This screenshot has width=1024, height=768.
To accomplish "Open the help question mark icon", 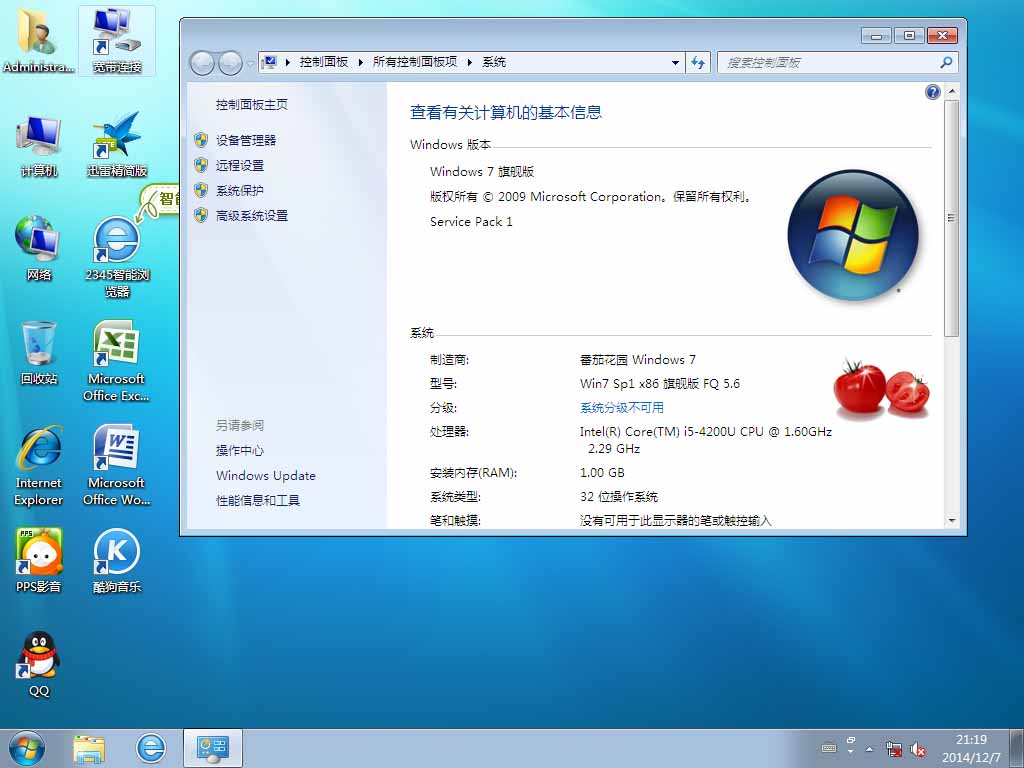I will click(933, 92).
